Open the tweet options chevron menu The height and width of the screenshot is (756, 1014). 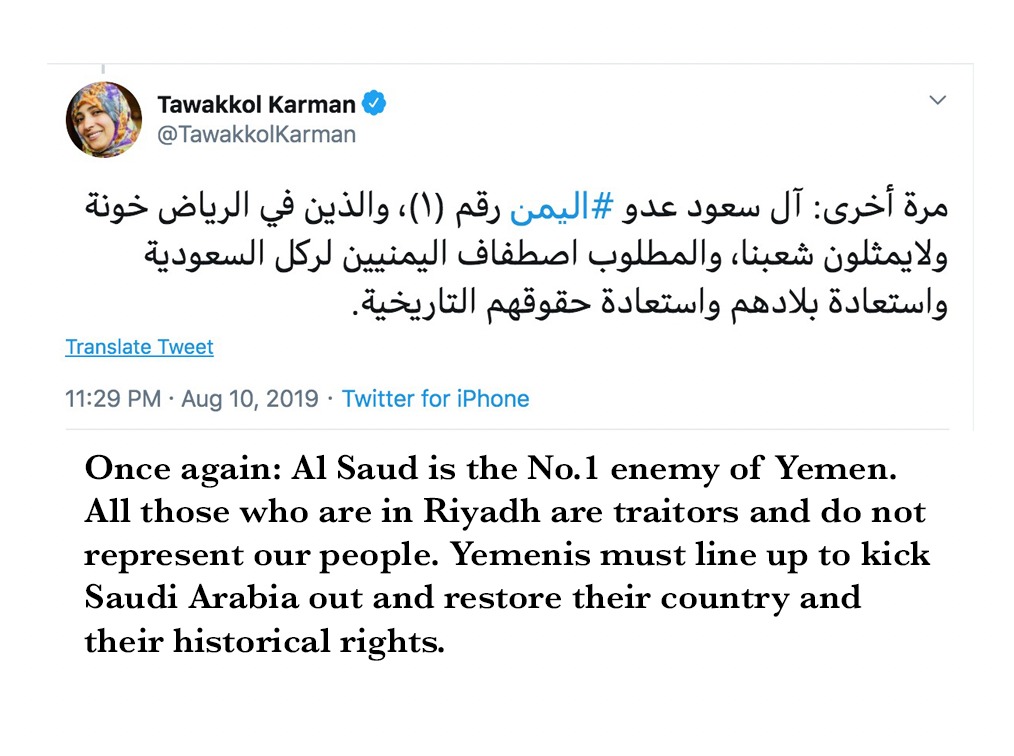[x=937, y=100]
